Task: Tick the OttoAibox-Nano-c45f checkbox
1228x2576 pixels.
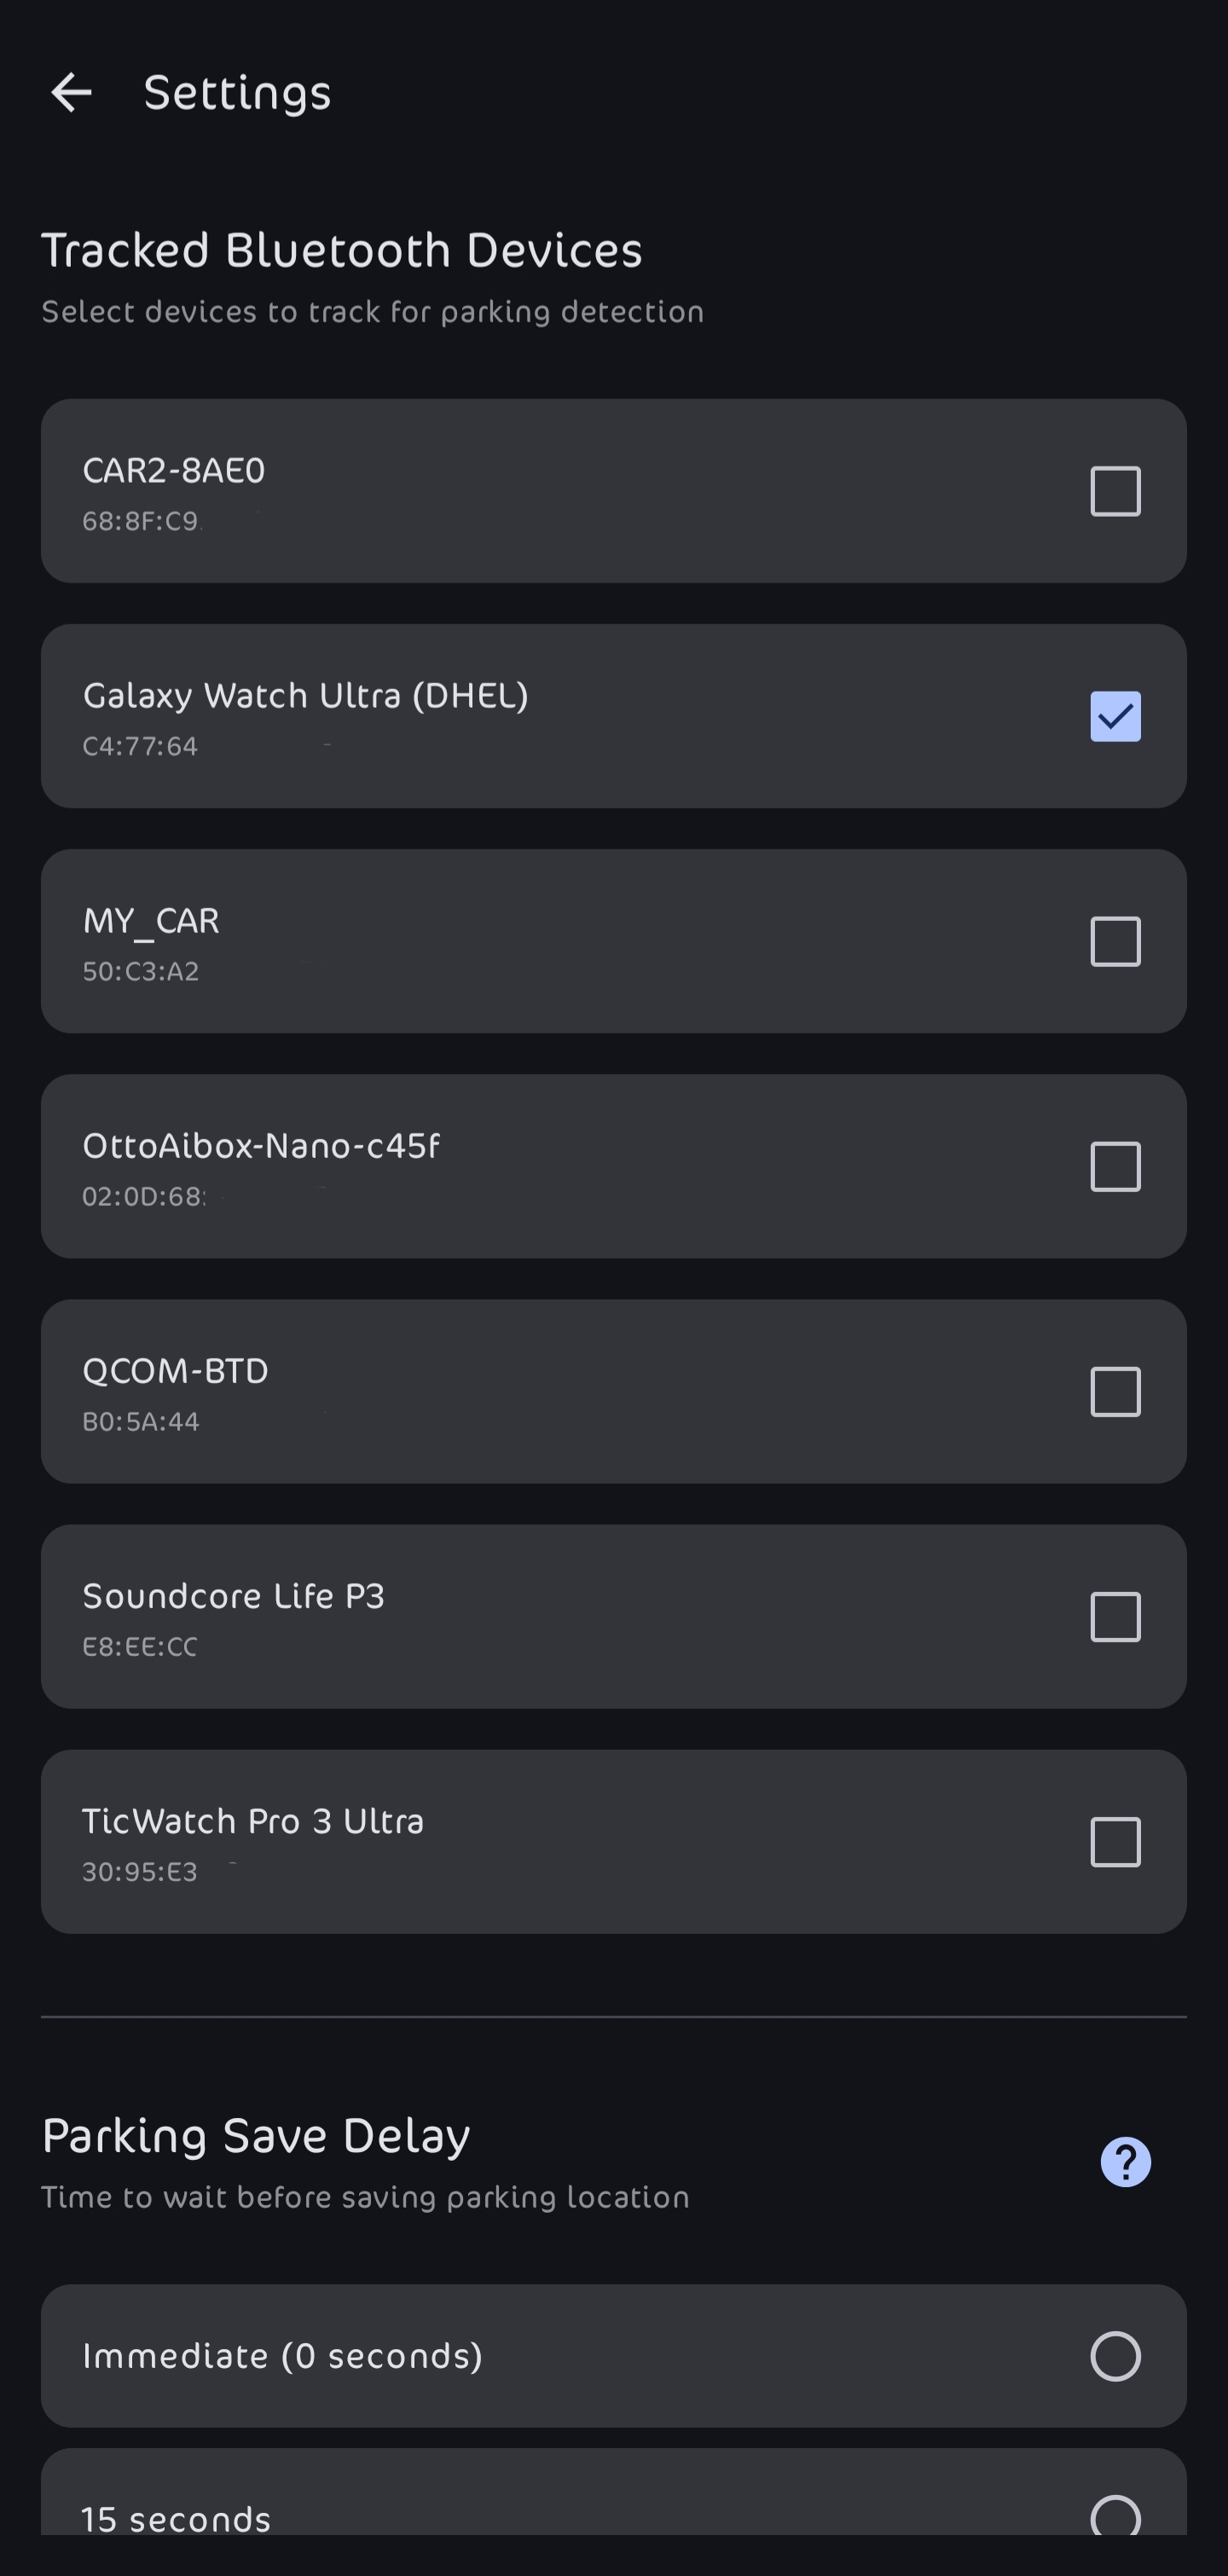Action: pos(1115,1166)
